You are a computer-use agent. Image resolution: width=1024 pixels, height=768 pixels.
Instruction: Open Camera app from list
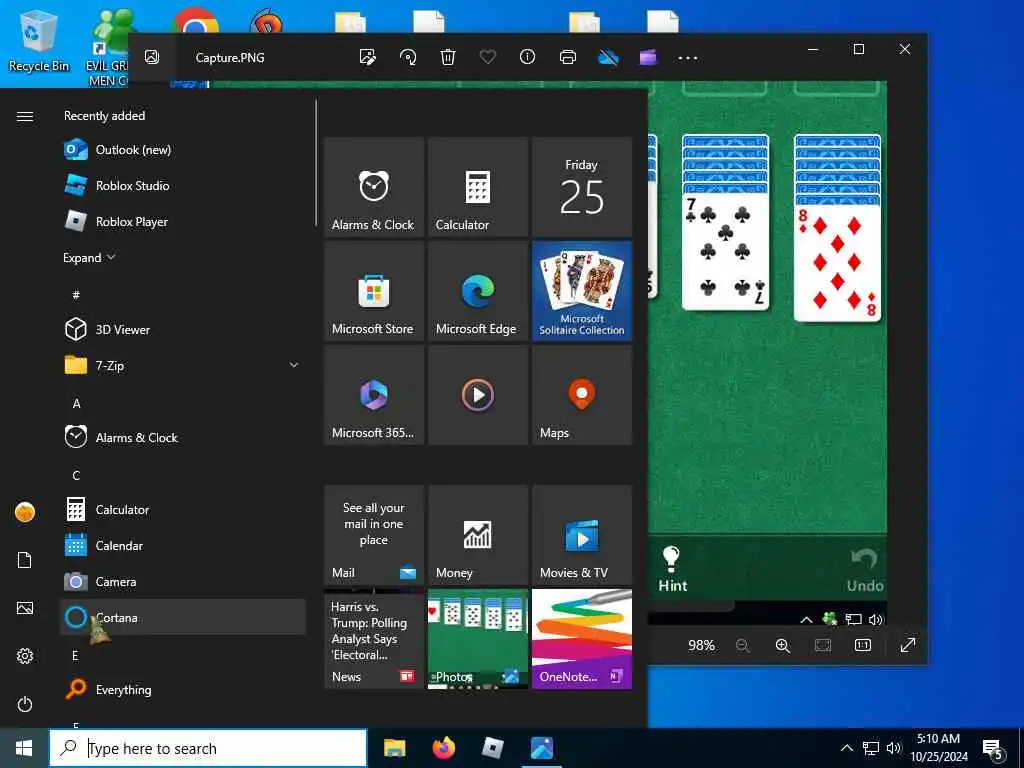click(x=183, y=581)
